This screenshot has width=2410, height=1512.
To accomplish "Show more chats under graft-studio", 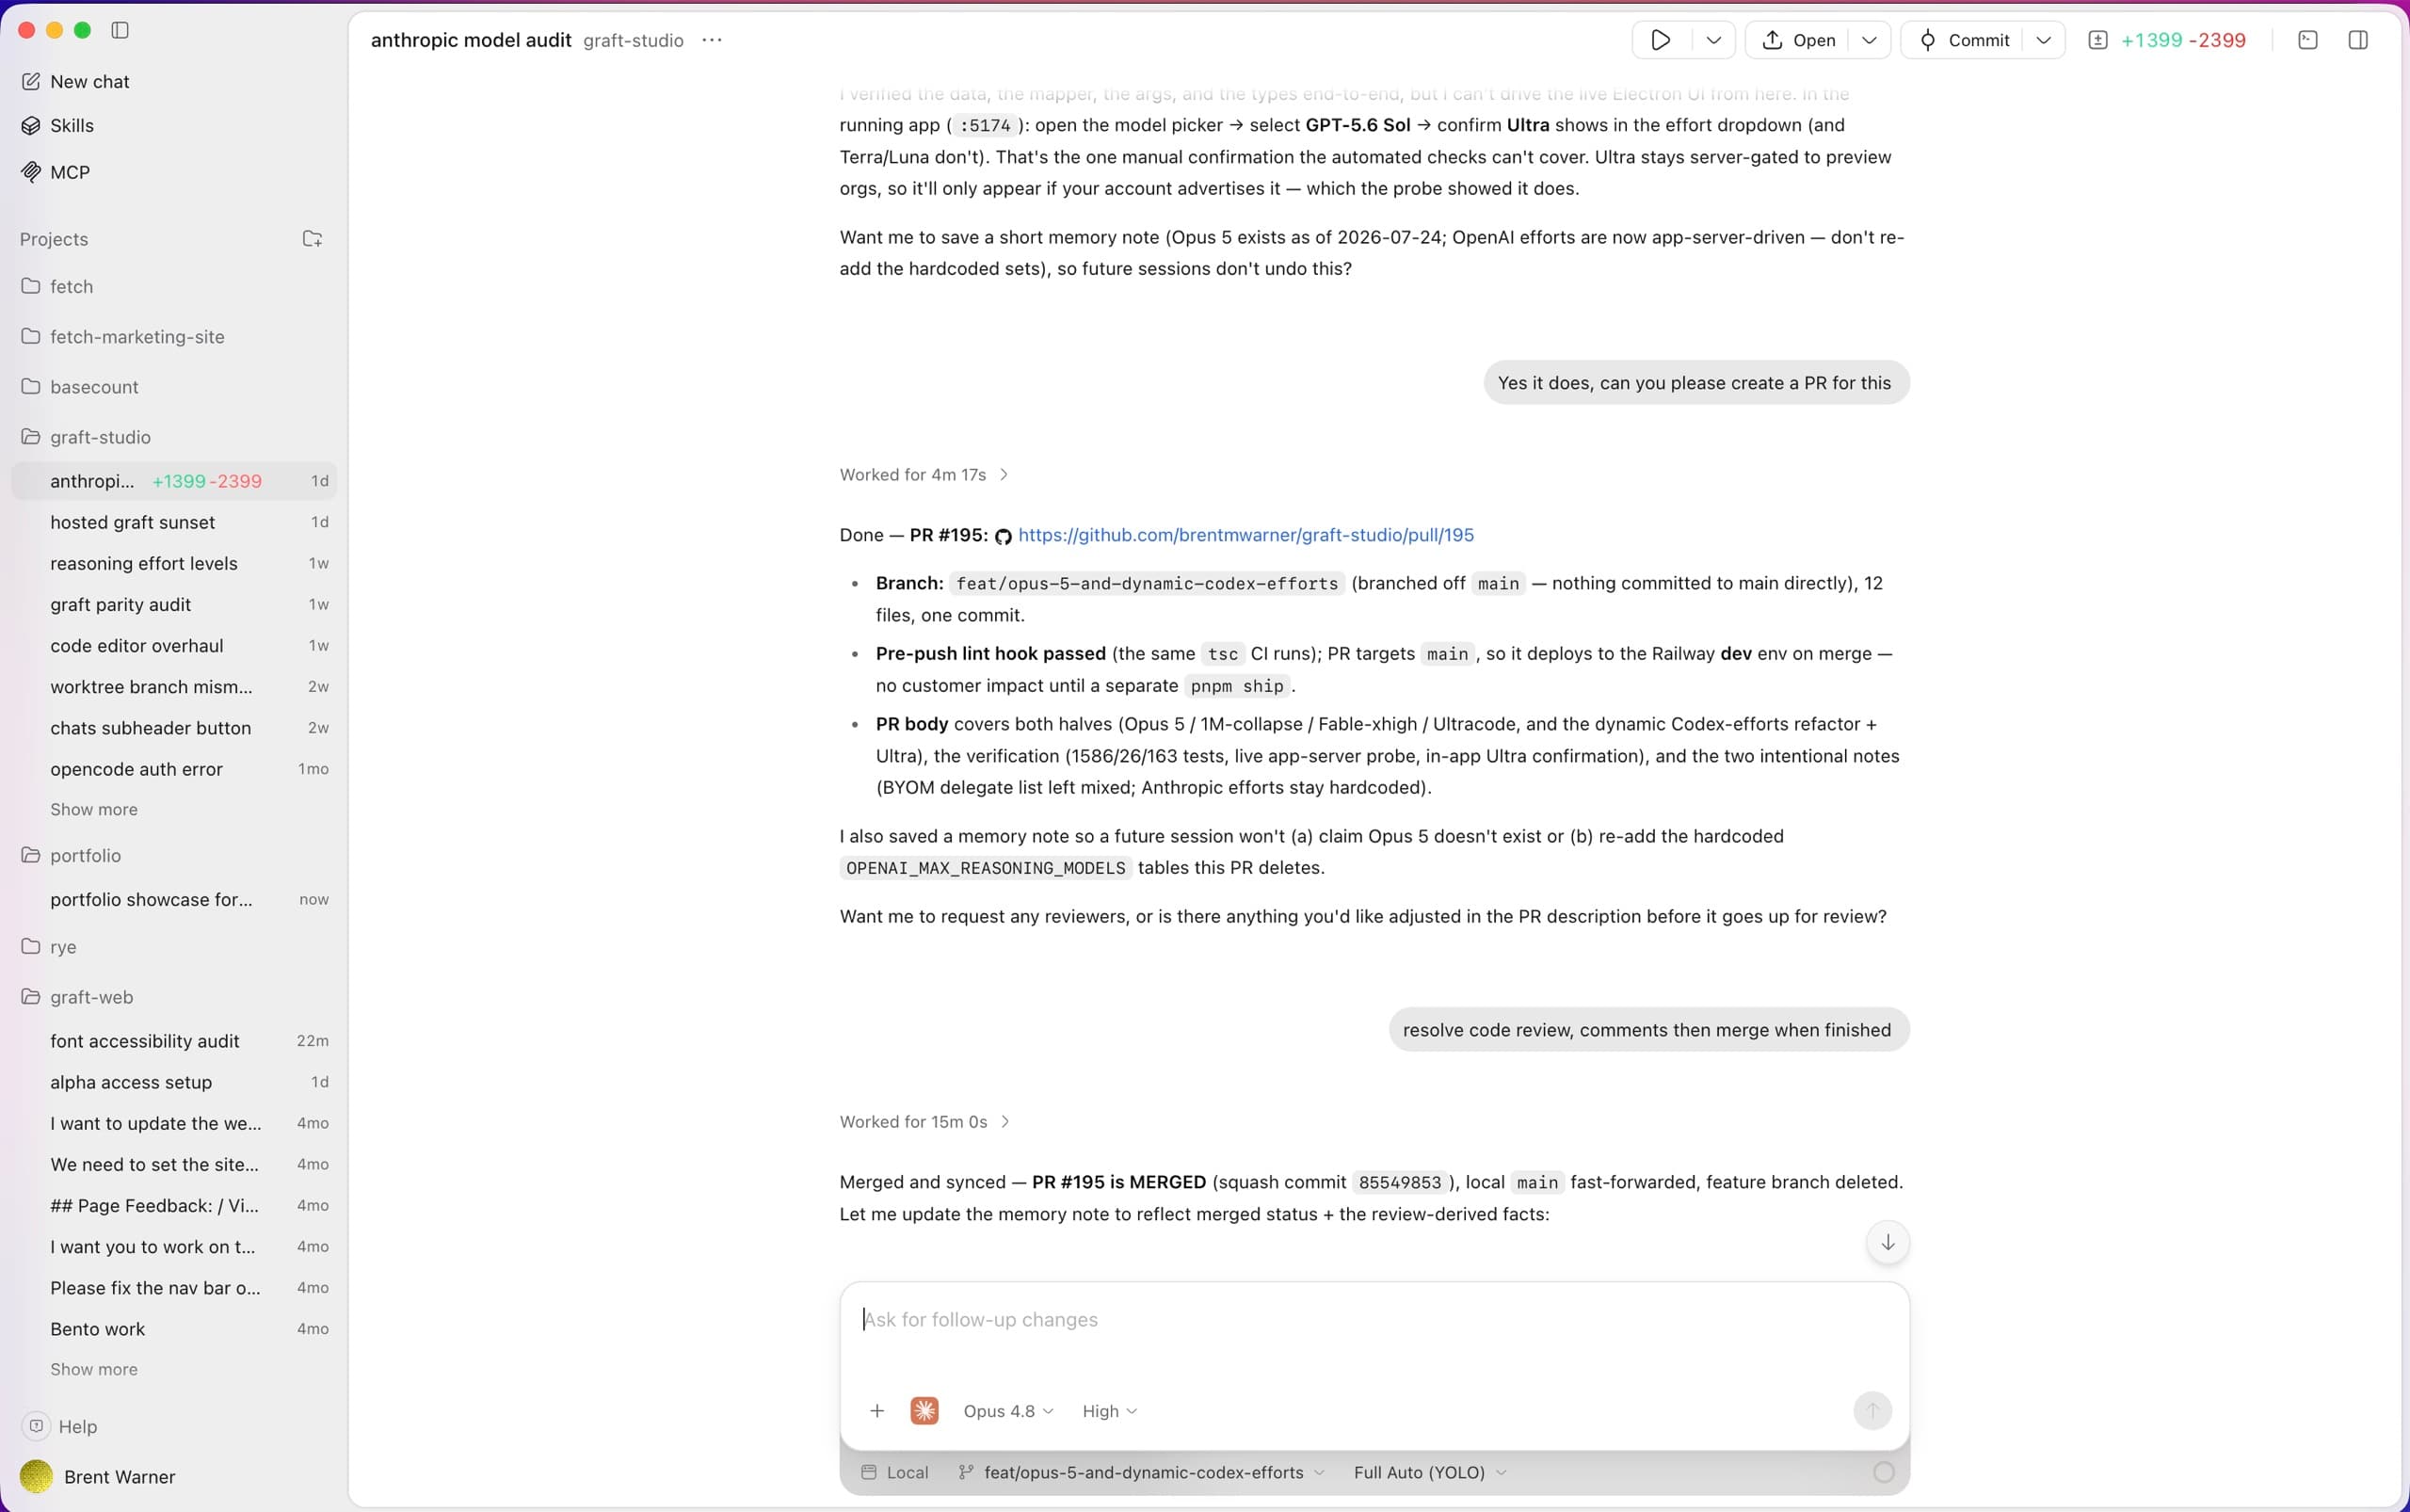I will [x=94, y=809].
